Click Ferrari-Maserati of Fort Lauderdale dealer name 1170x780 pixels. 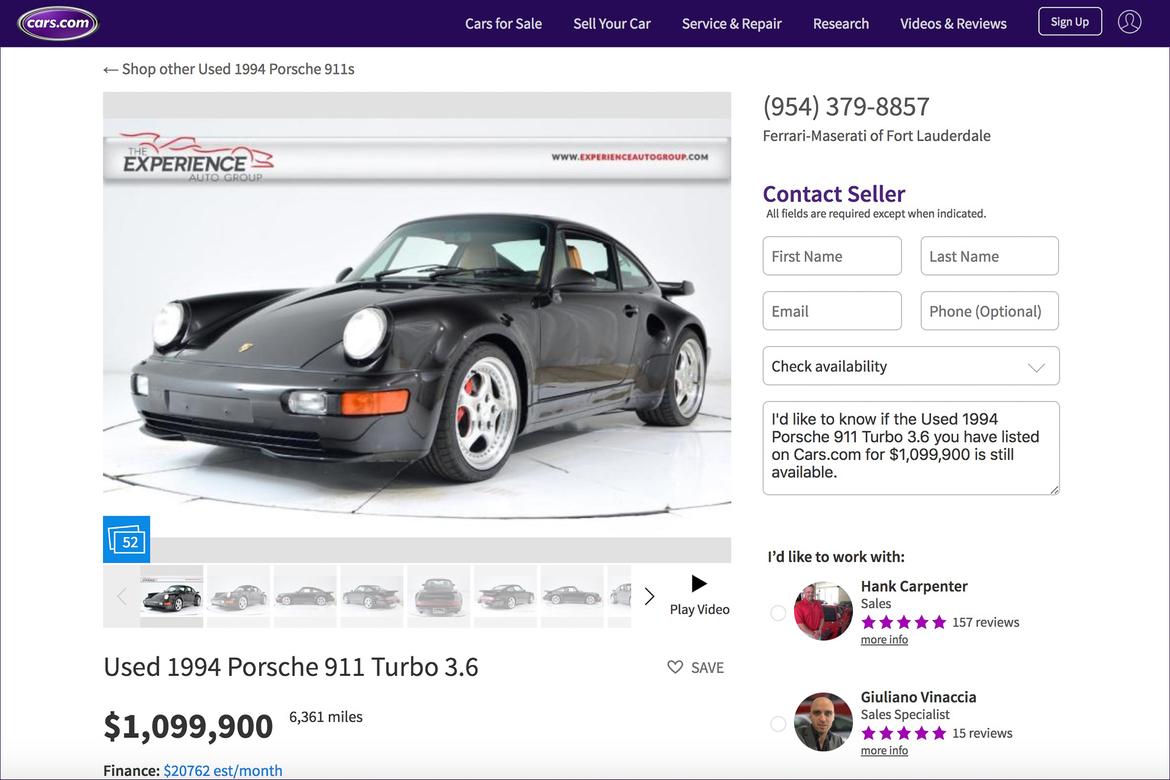877,136
